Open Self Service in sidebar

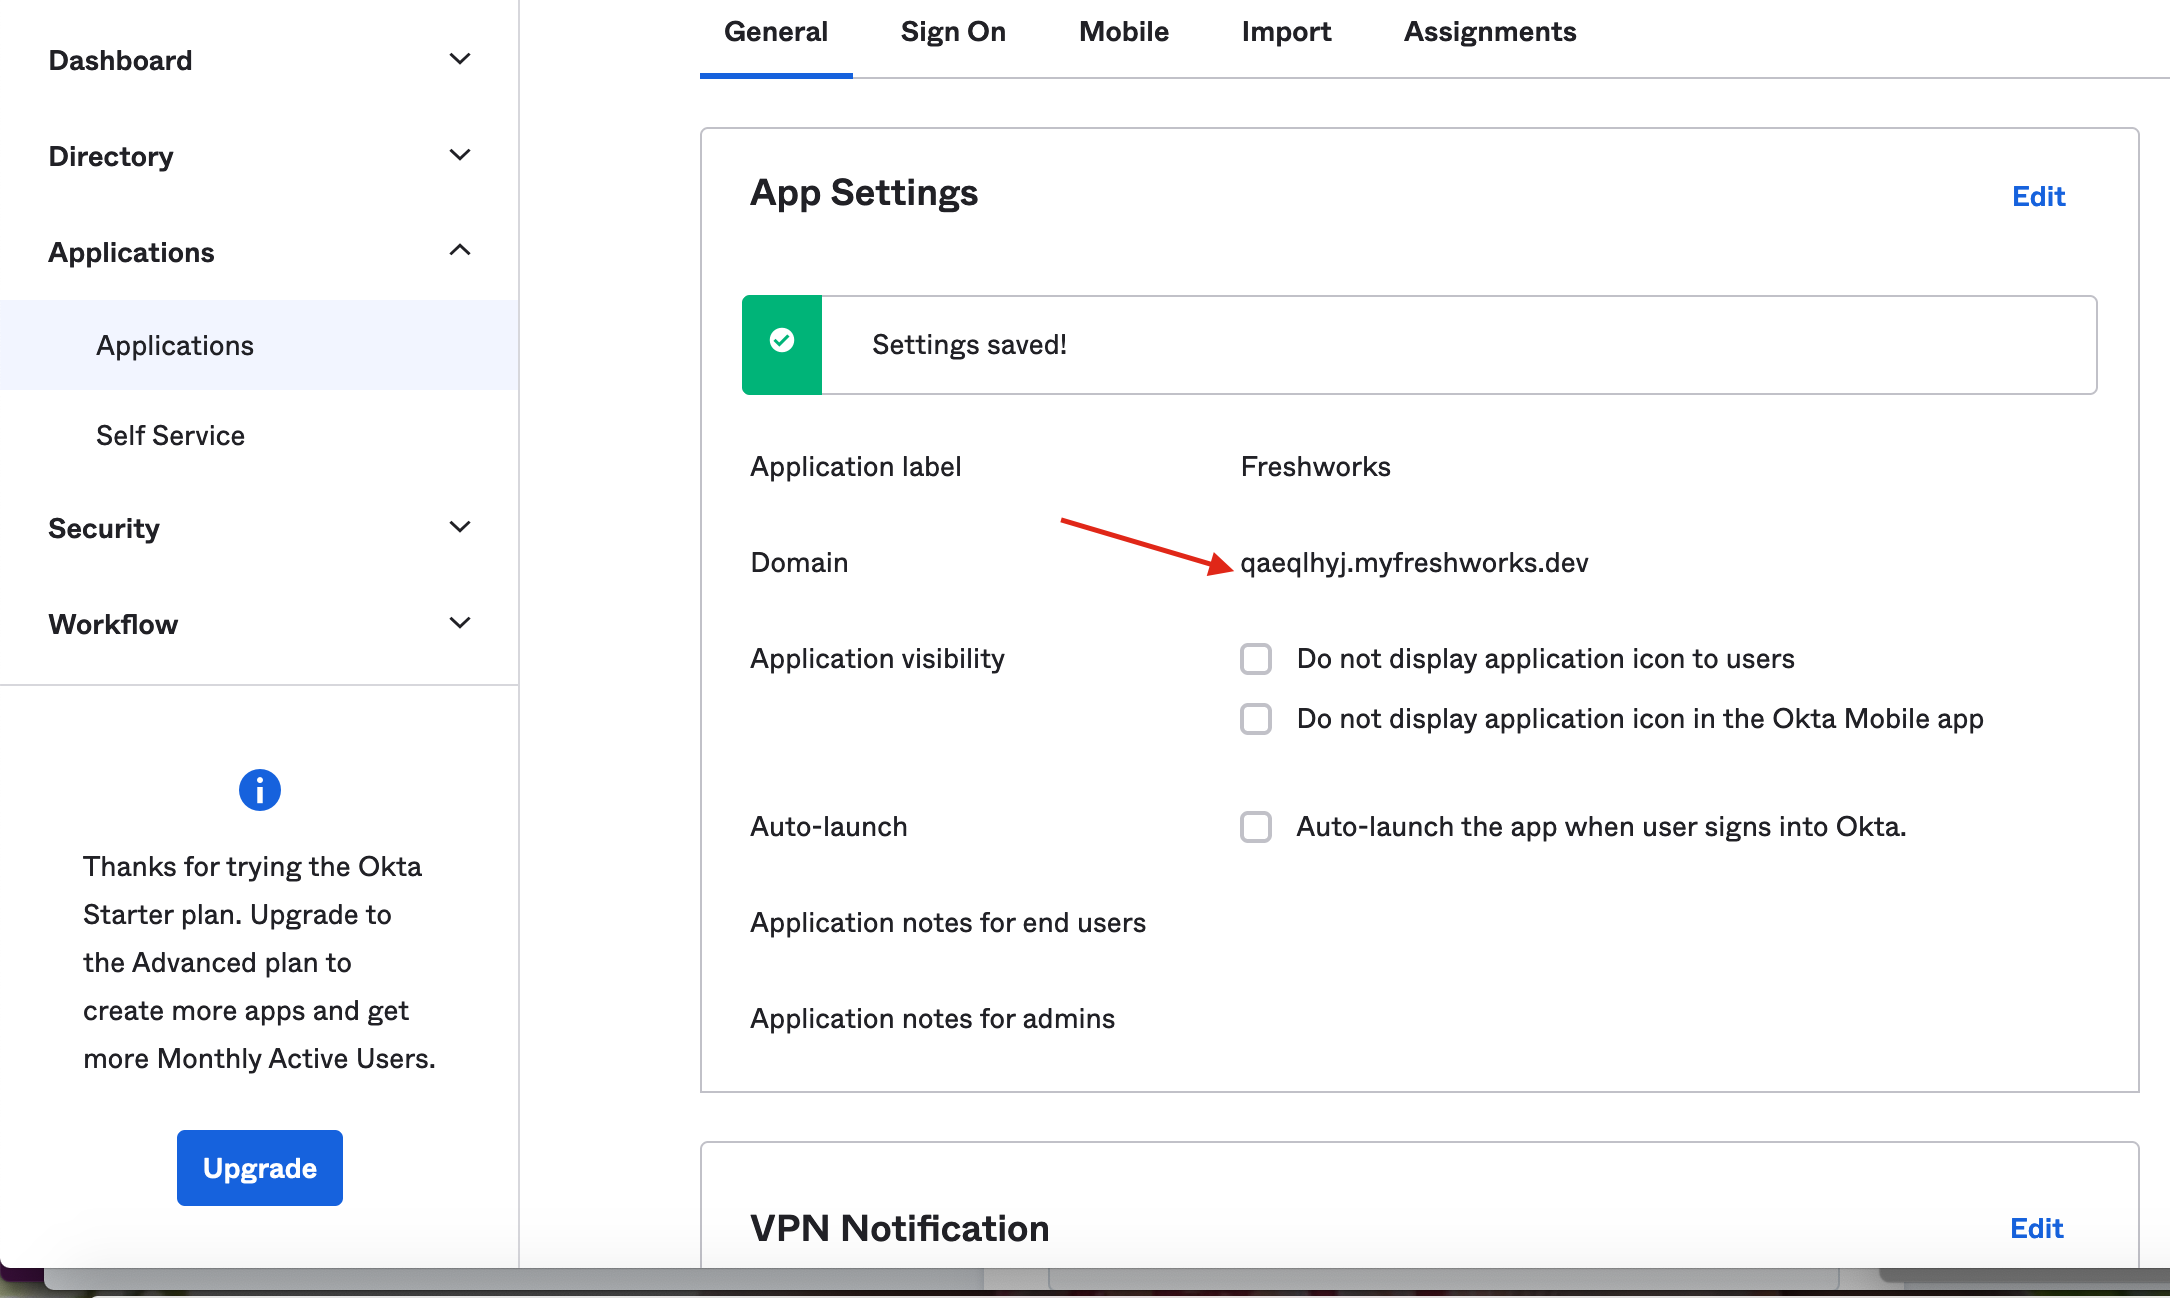pyautogui.click(x=170, y=435)
